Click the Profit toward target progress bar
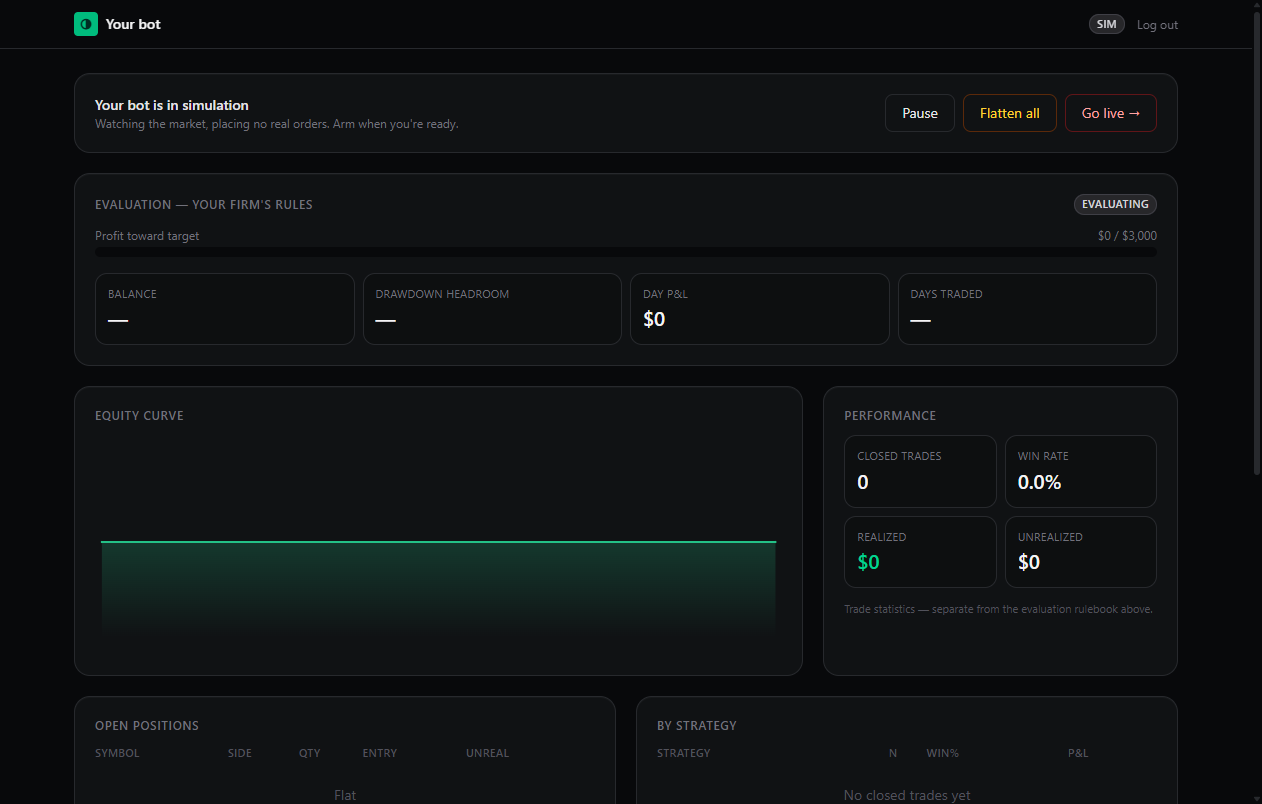1262x804 pixels. point(626,252)
